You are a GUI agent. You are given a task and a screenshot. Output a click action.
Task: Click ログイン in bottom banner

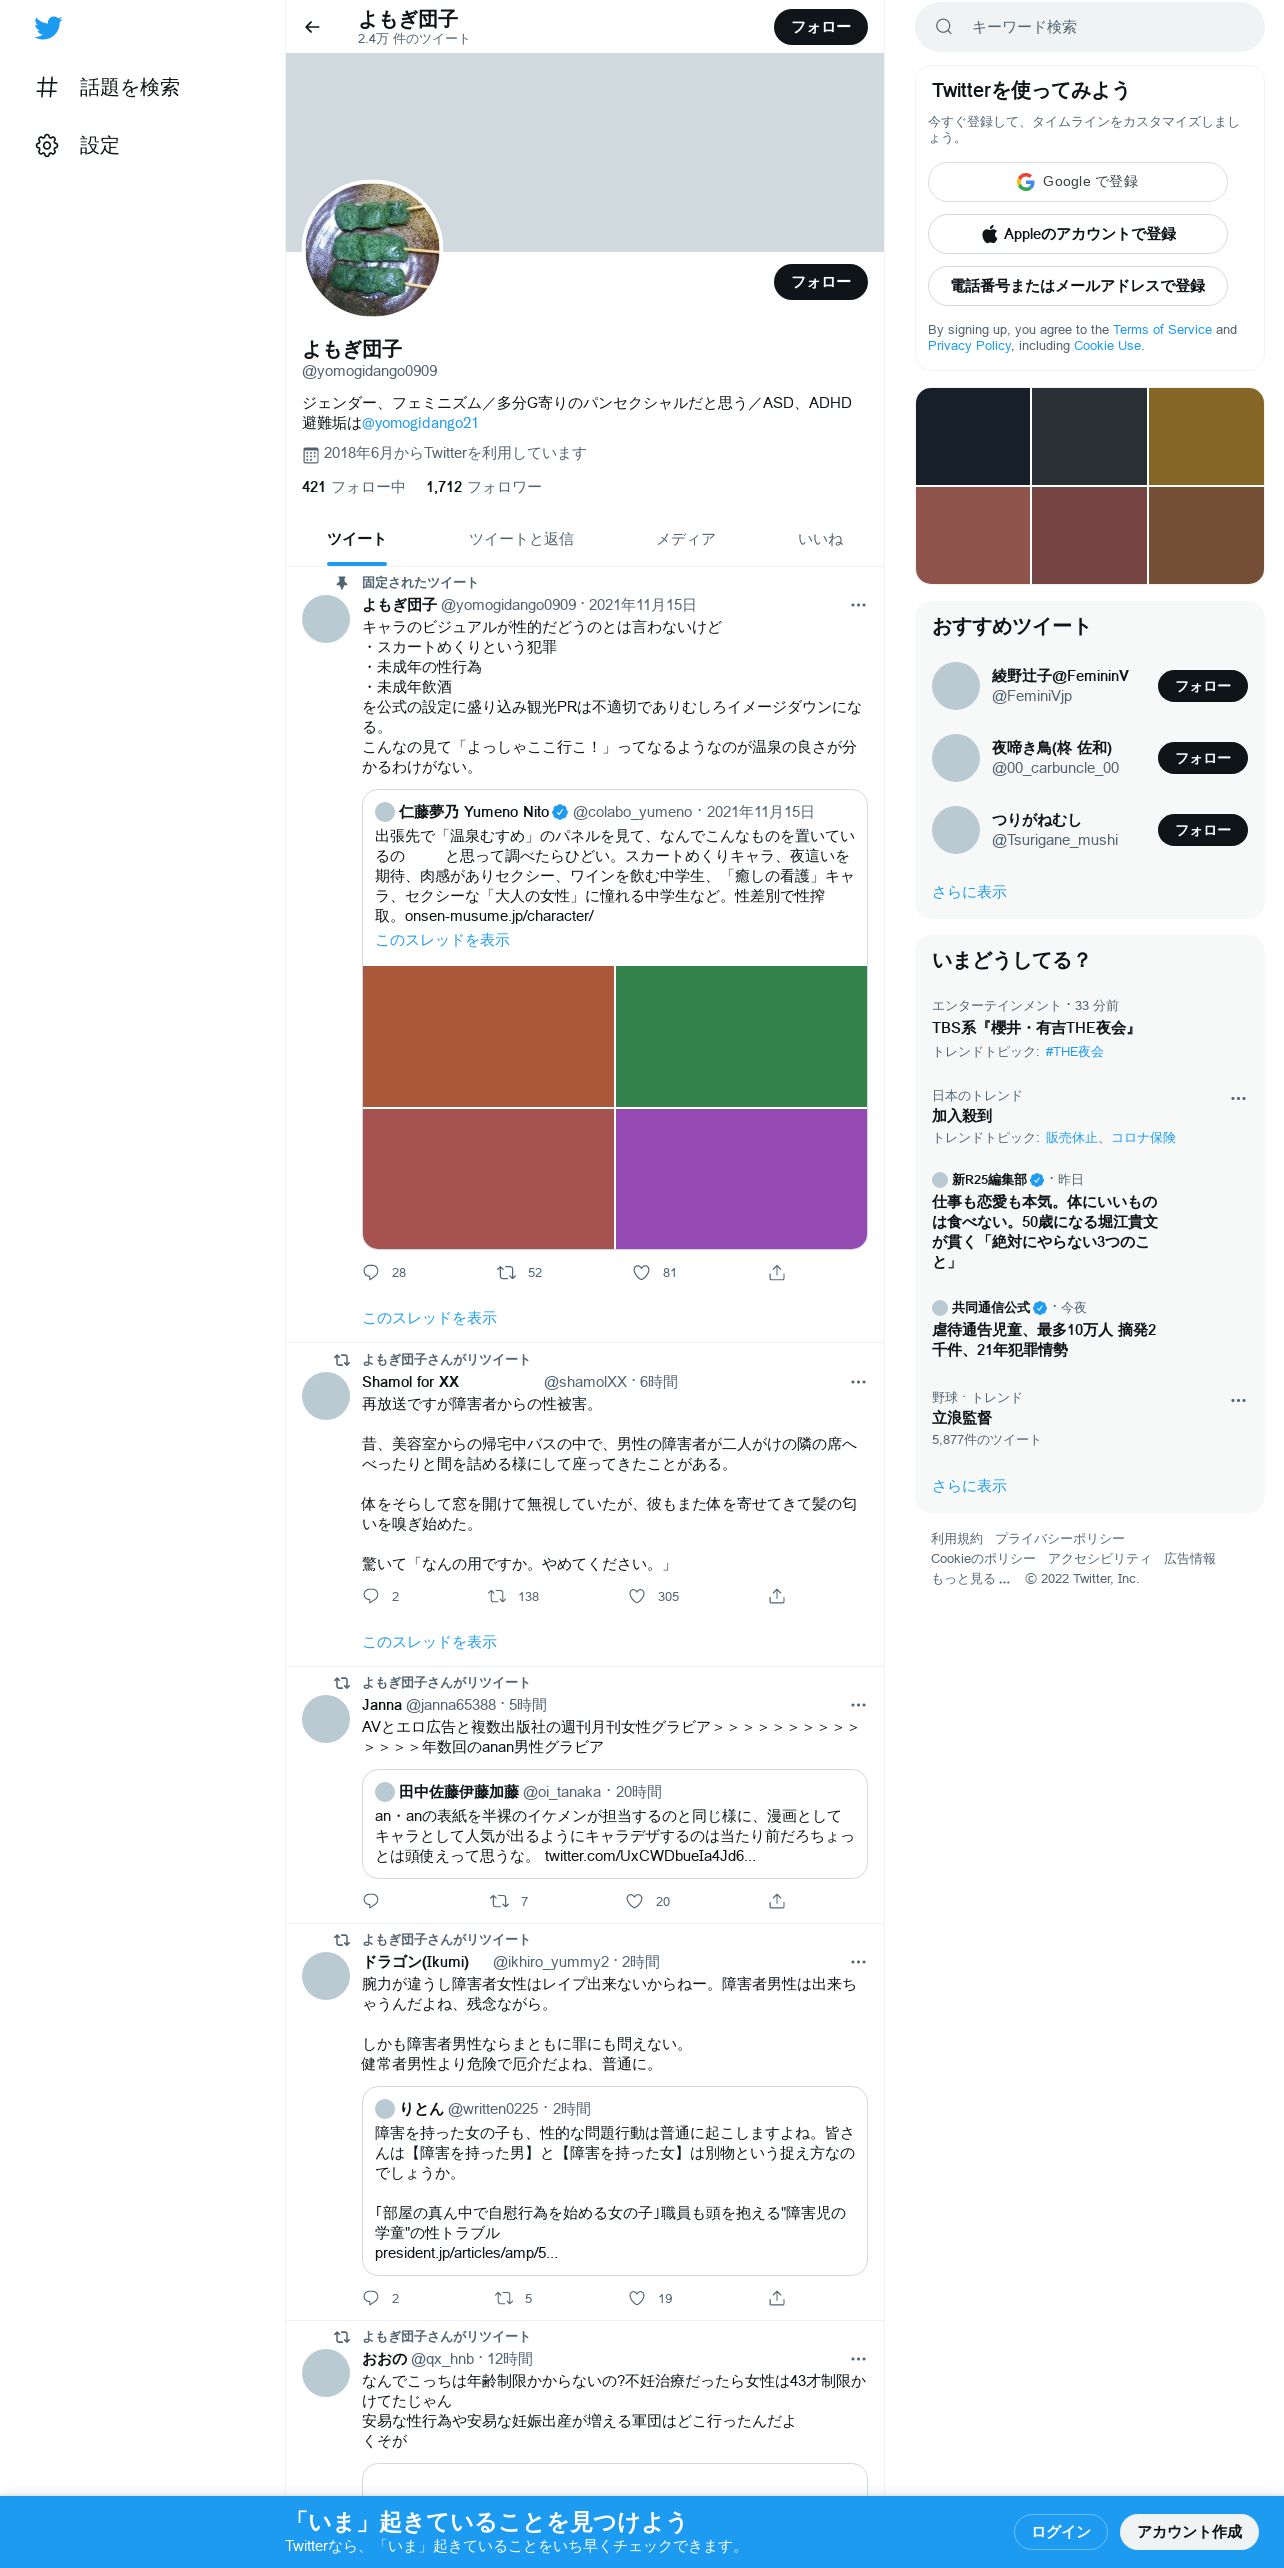[1061, 2531]
